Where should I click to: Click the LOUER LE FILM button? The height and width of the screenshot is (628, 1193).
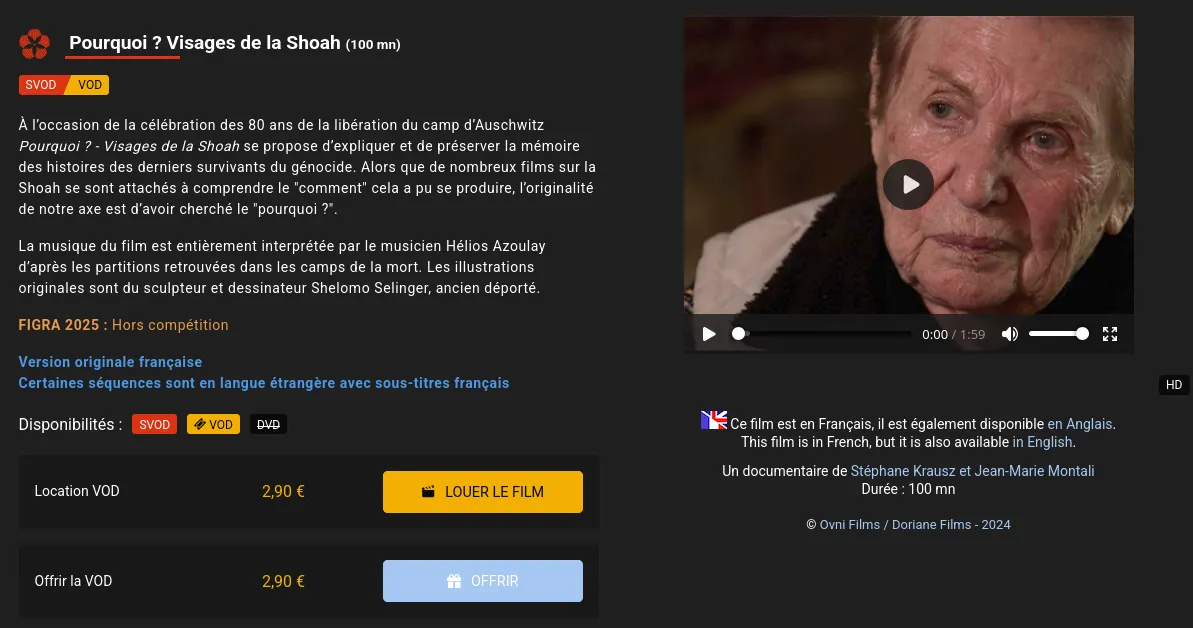(x=482, y=492)
